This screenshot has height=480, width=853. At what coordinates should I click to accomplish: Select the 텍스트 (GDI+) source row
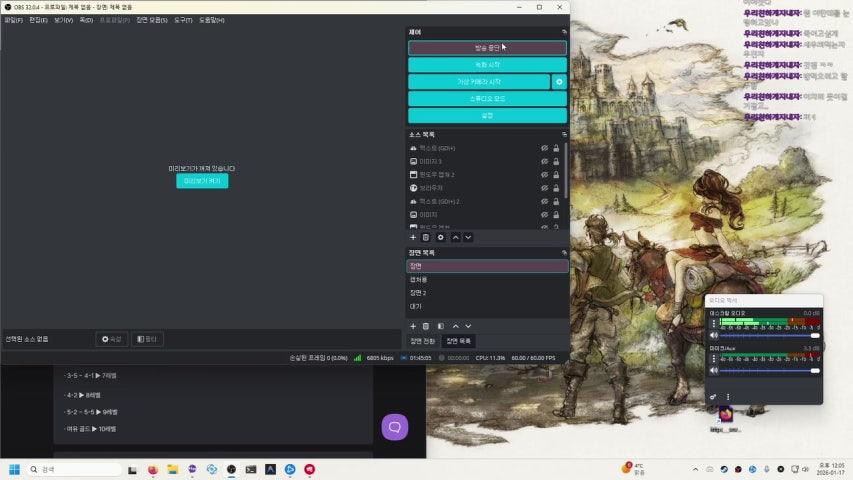(x=485, y=148)
